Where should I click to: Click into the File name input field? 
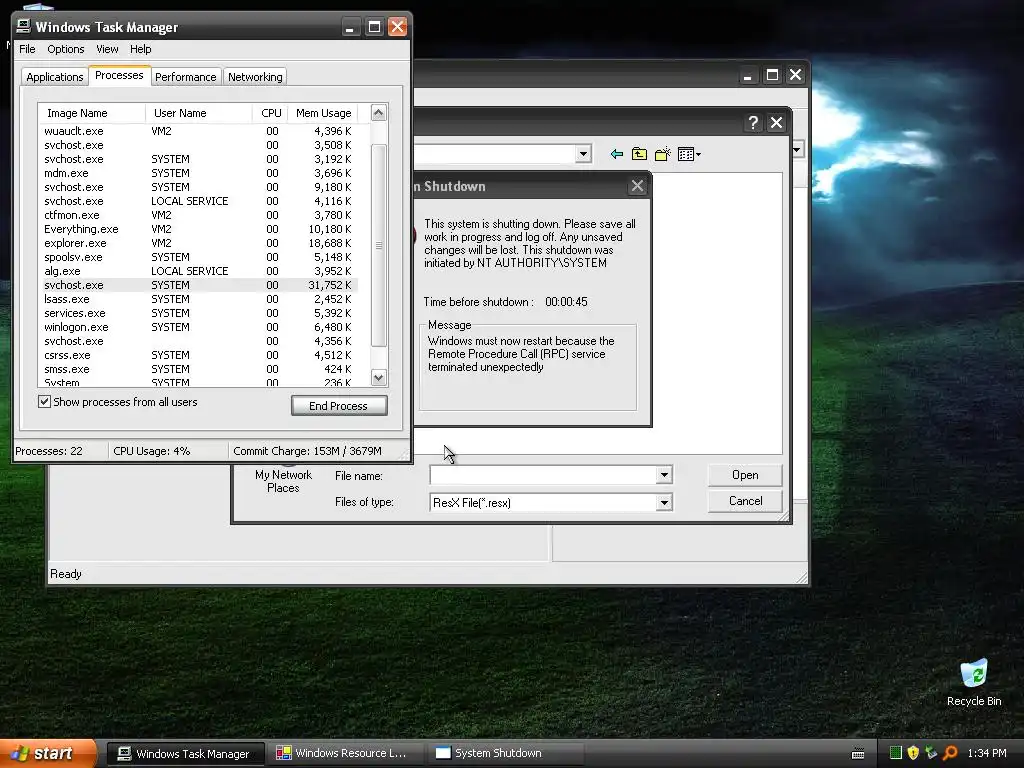(543, 475)
